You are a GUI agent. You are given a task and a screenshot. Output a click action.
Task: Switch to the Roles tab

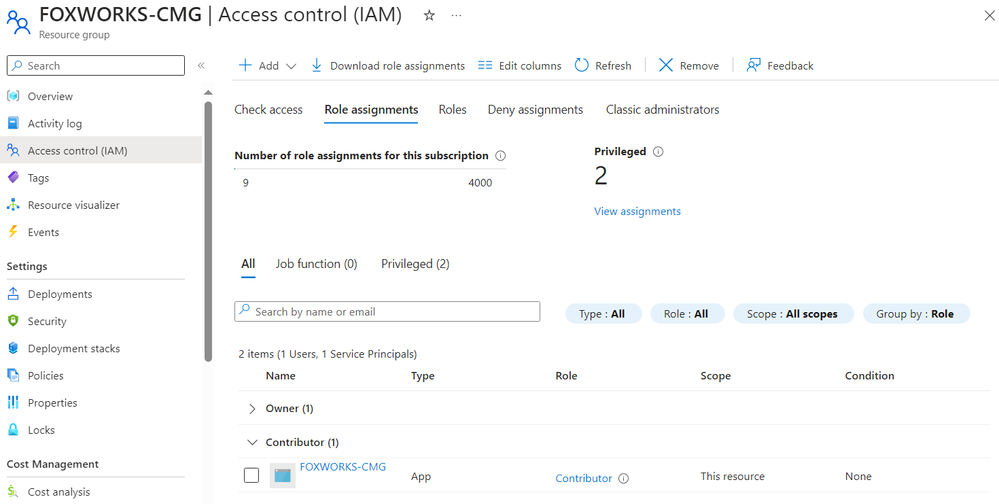[x=452, y=110]
